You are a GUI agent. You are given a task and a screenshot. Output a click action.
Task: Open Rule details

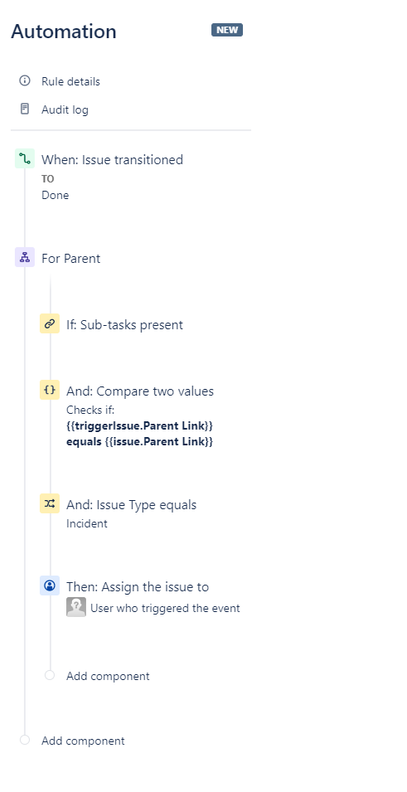pos(71,81)
